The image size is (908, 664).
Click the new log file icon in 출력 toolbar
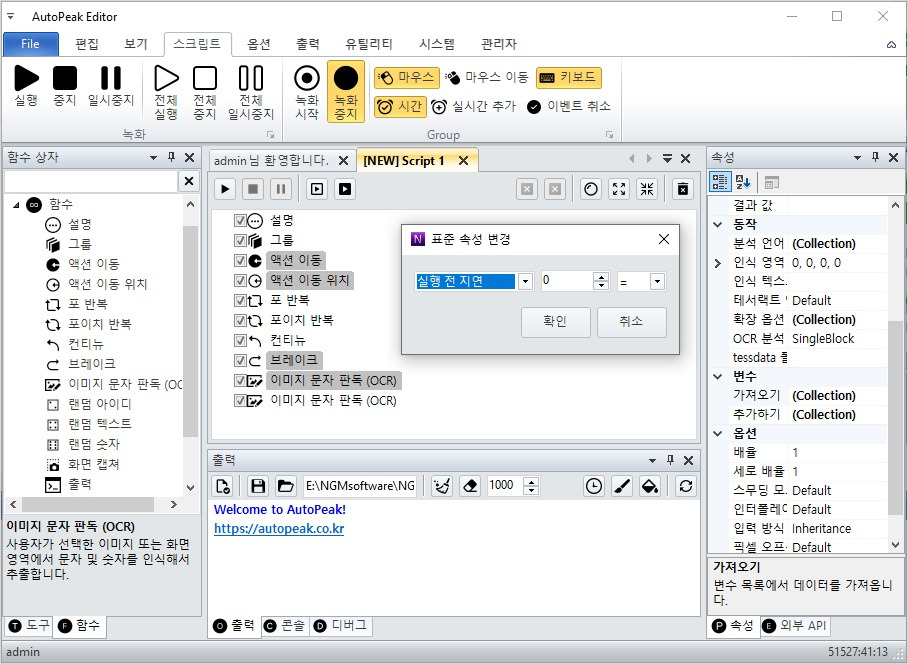[223, 486]
